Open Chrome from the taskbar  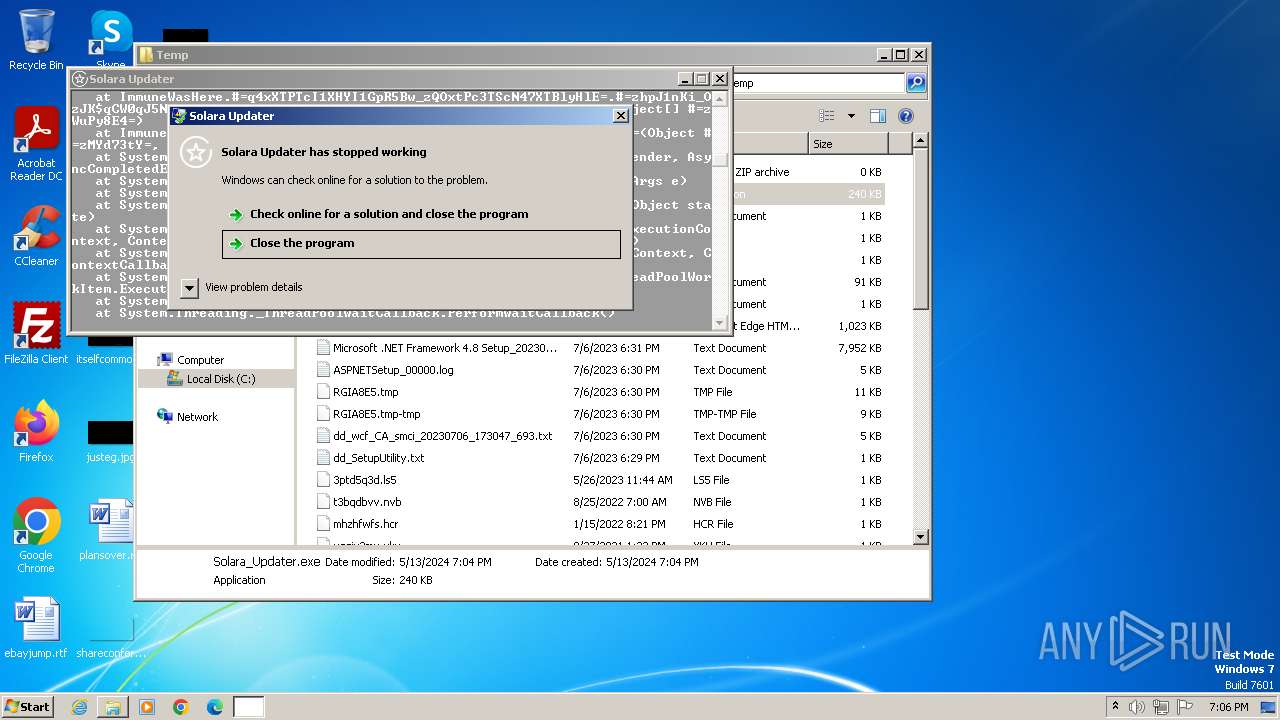[x=181, y=707]
